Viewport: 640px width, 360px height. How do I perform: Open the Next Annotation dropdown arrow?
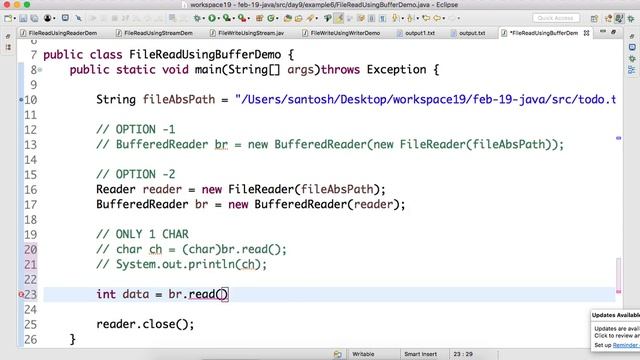(402, 19)
